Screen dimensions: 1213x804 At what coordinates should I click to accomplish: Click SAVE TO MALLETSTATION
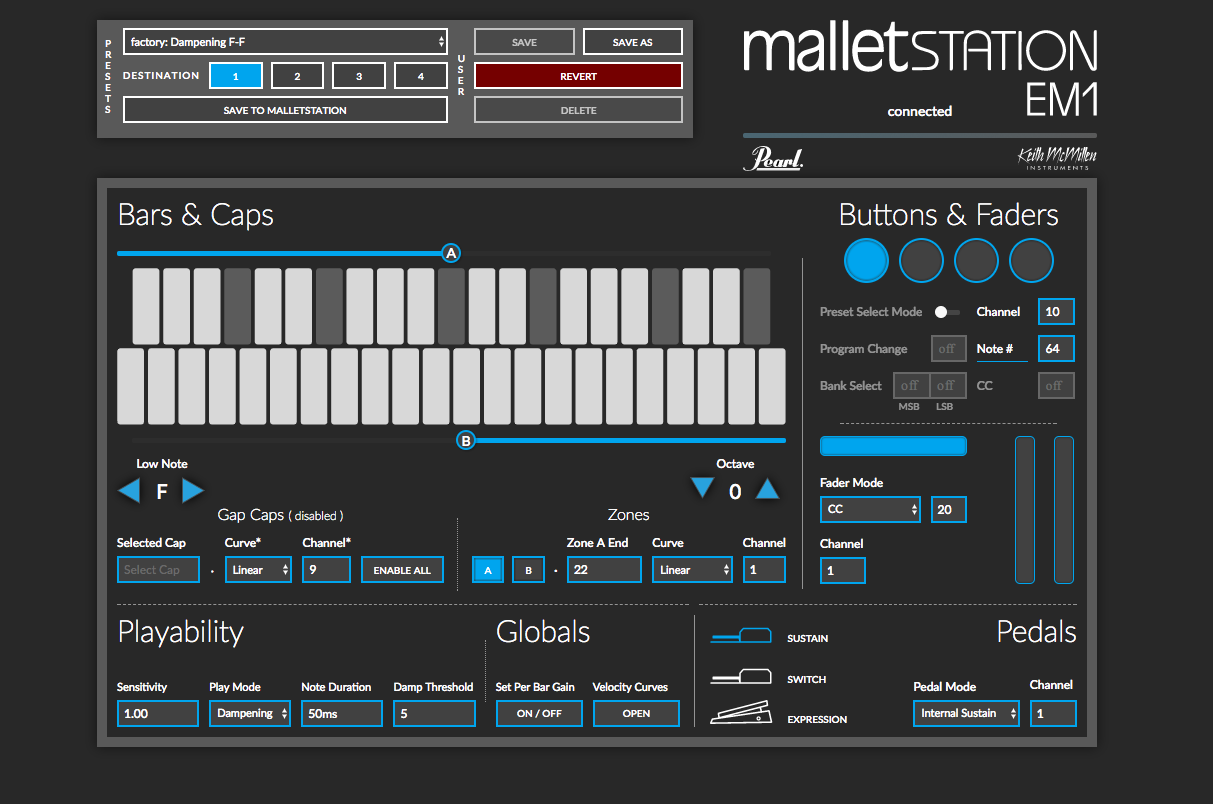point(285,110)
